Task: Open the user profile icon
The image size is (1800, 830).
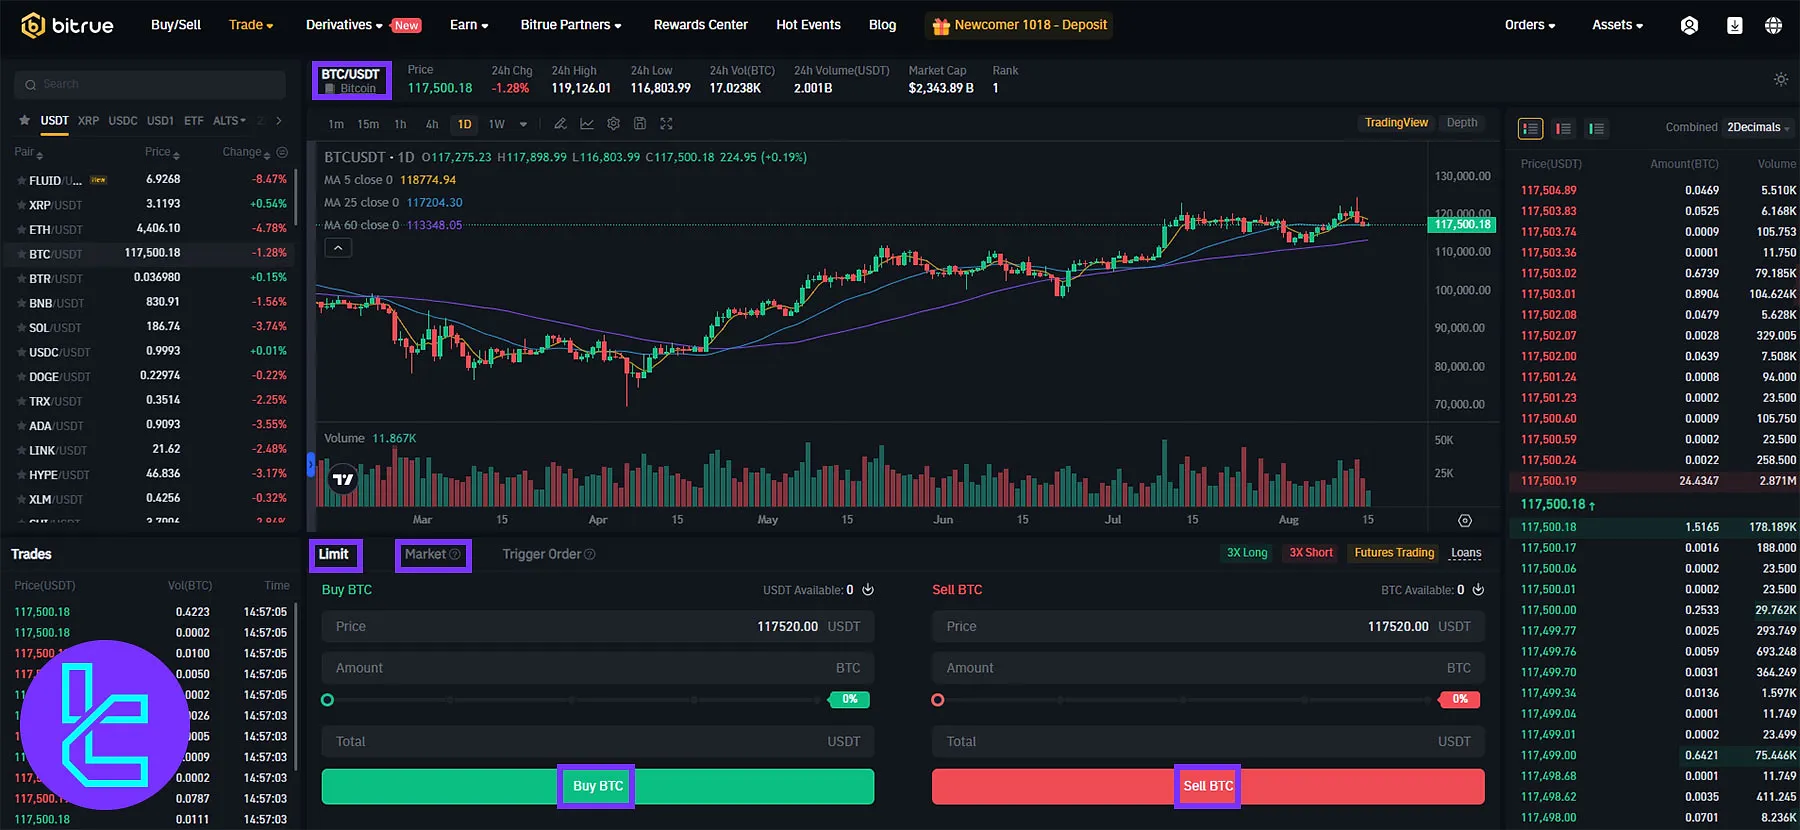Action: click(1689, 26)
